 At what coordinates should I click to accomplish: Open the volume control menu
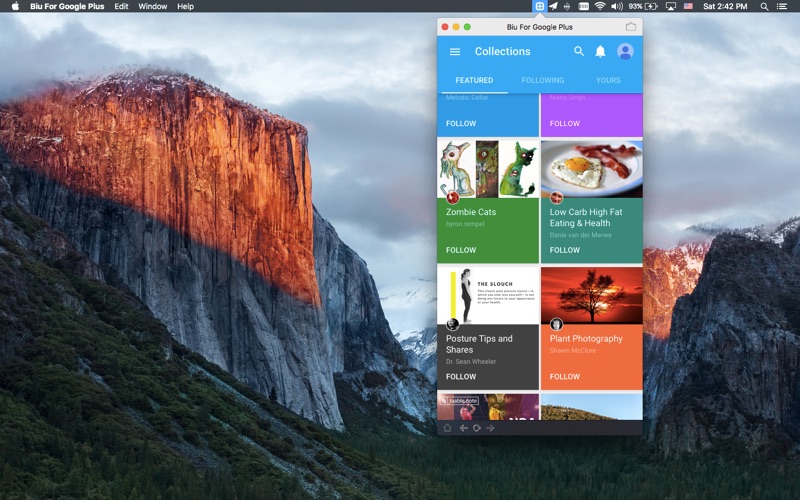click(x=617, y=6)
